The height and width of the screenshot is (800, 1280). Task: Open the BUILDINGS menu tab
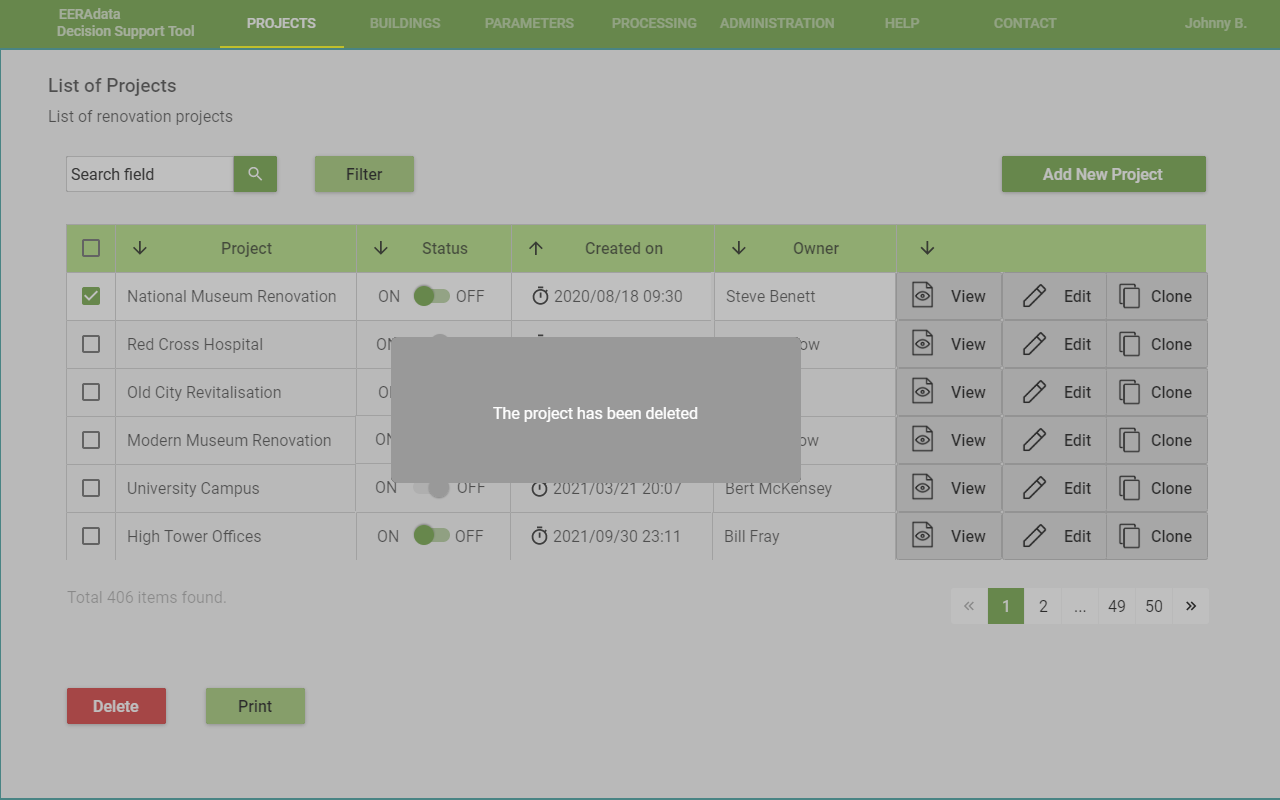point(405,23)
